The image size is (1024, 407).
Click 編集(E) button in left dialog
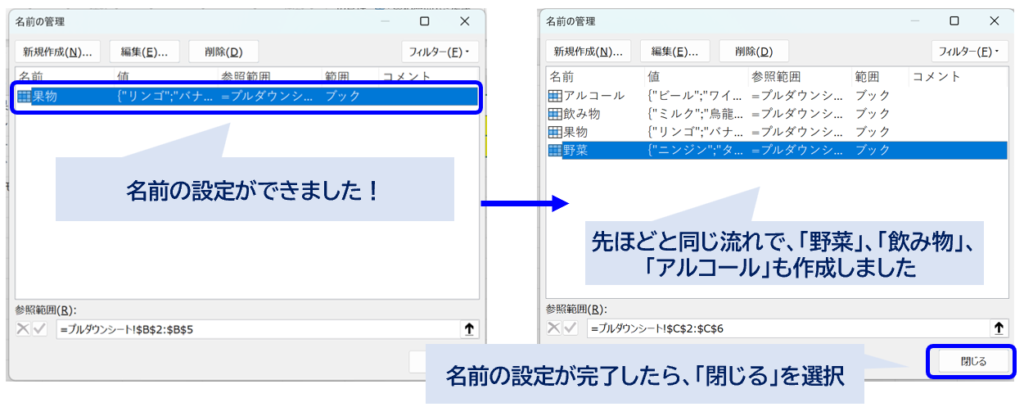[x=144, y=52]
